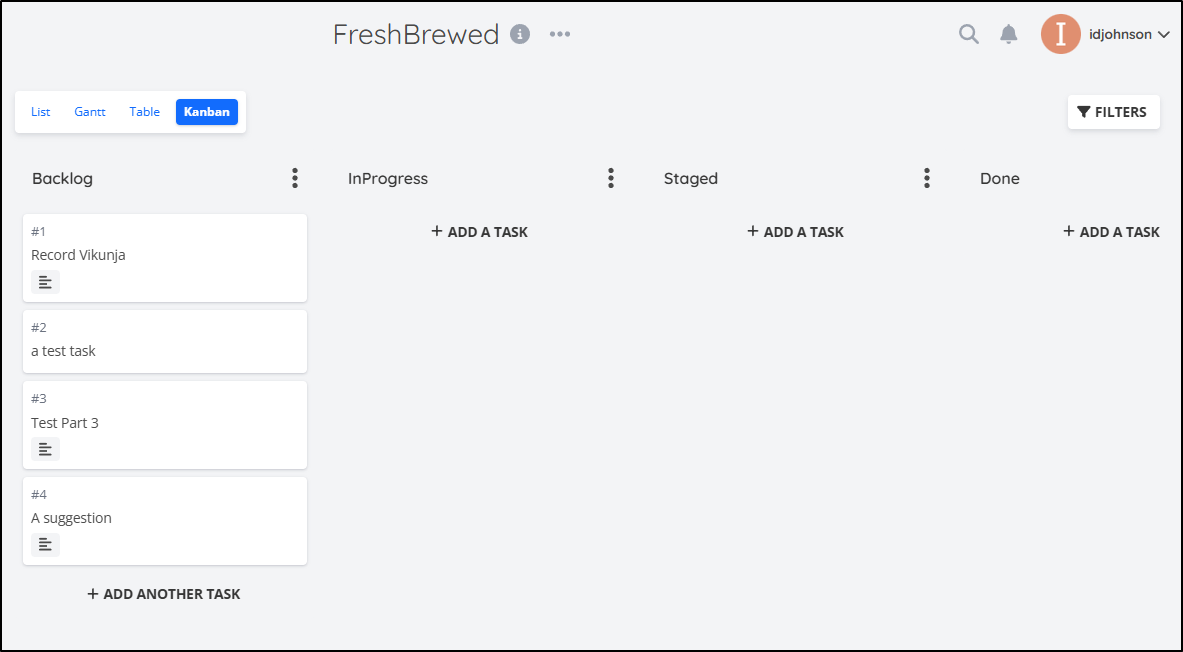Screen dimensions: 1183x652
Task: Expand the idjohnson user dropdown chevron
Action: click(1164, 35)
